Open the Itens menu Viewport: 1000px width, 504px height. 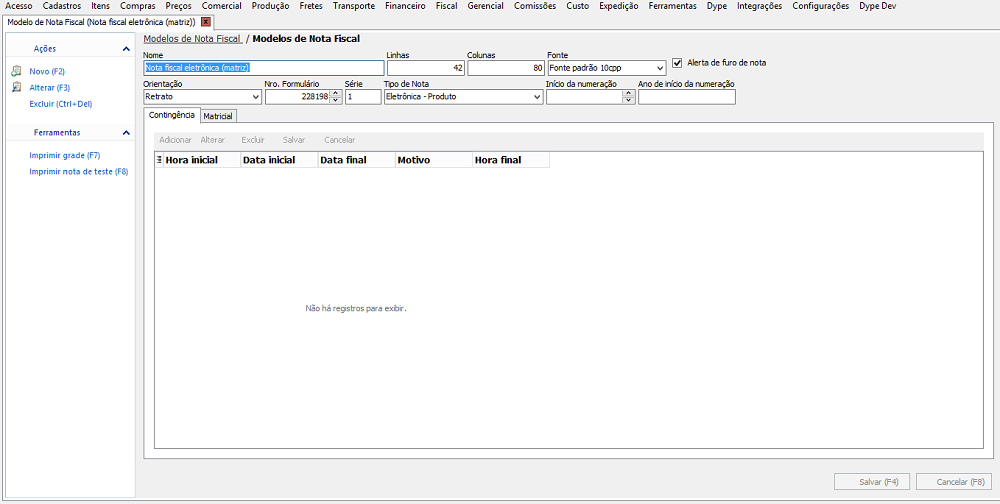[100, 6]
